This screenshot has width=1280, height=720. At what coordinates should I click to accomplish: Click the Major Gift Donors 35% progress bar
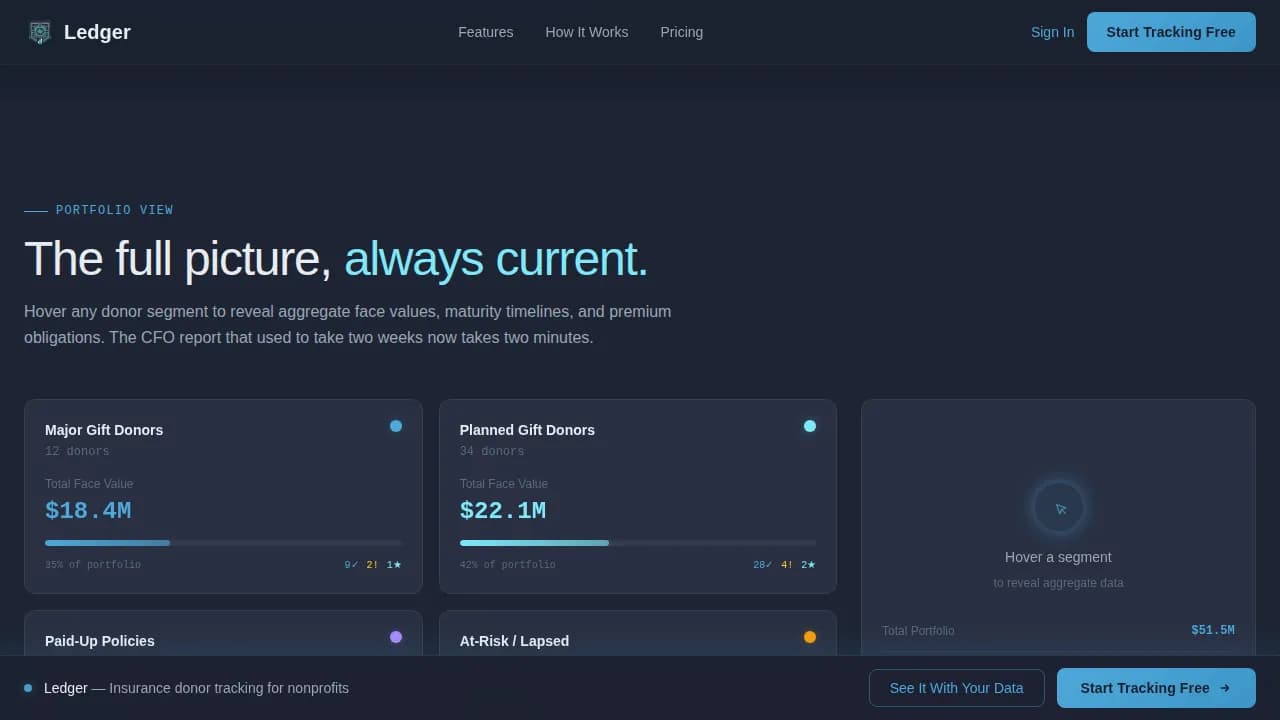point(223,543)
